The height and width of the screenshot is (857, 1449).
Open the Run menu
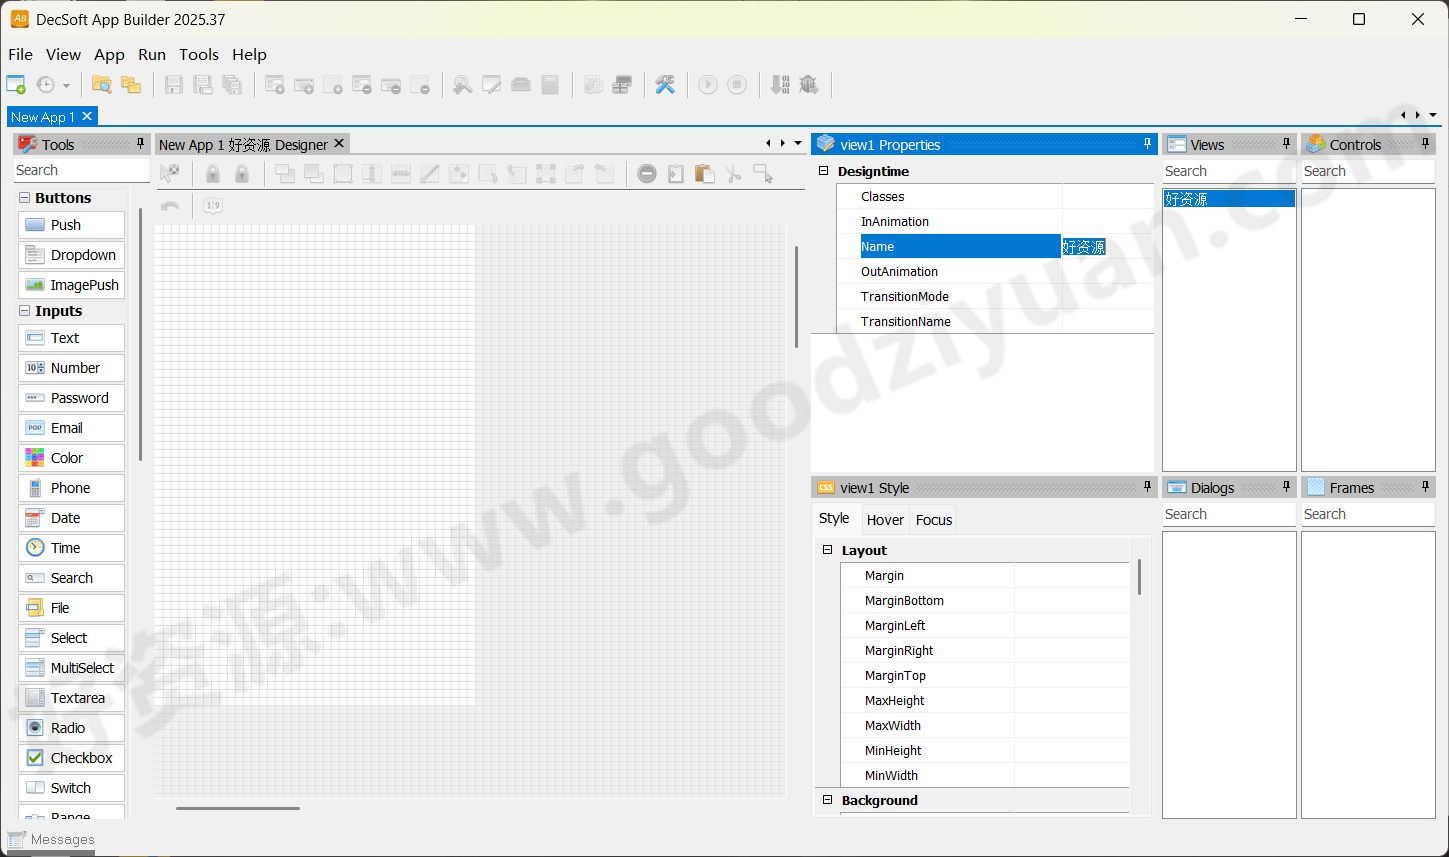pyautogui.click(x=151, y=55)
